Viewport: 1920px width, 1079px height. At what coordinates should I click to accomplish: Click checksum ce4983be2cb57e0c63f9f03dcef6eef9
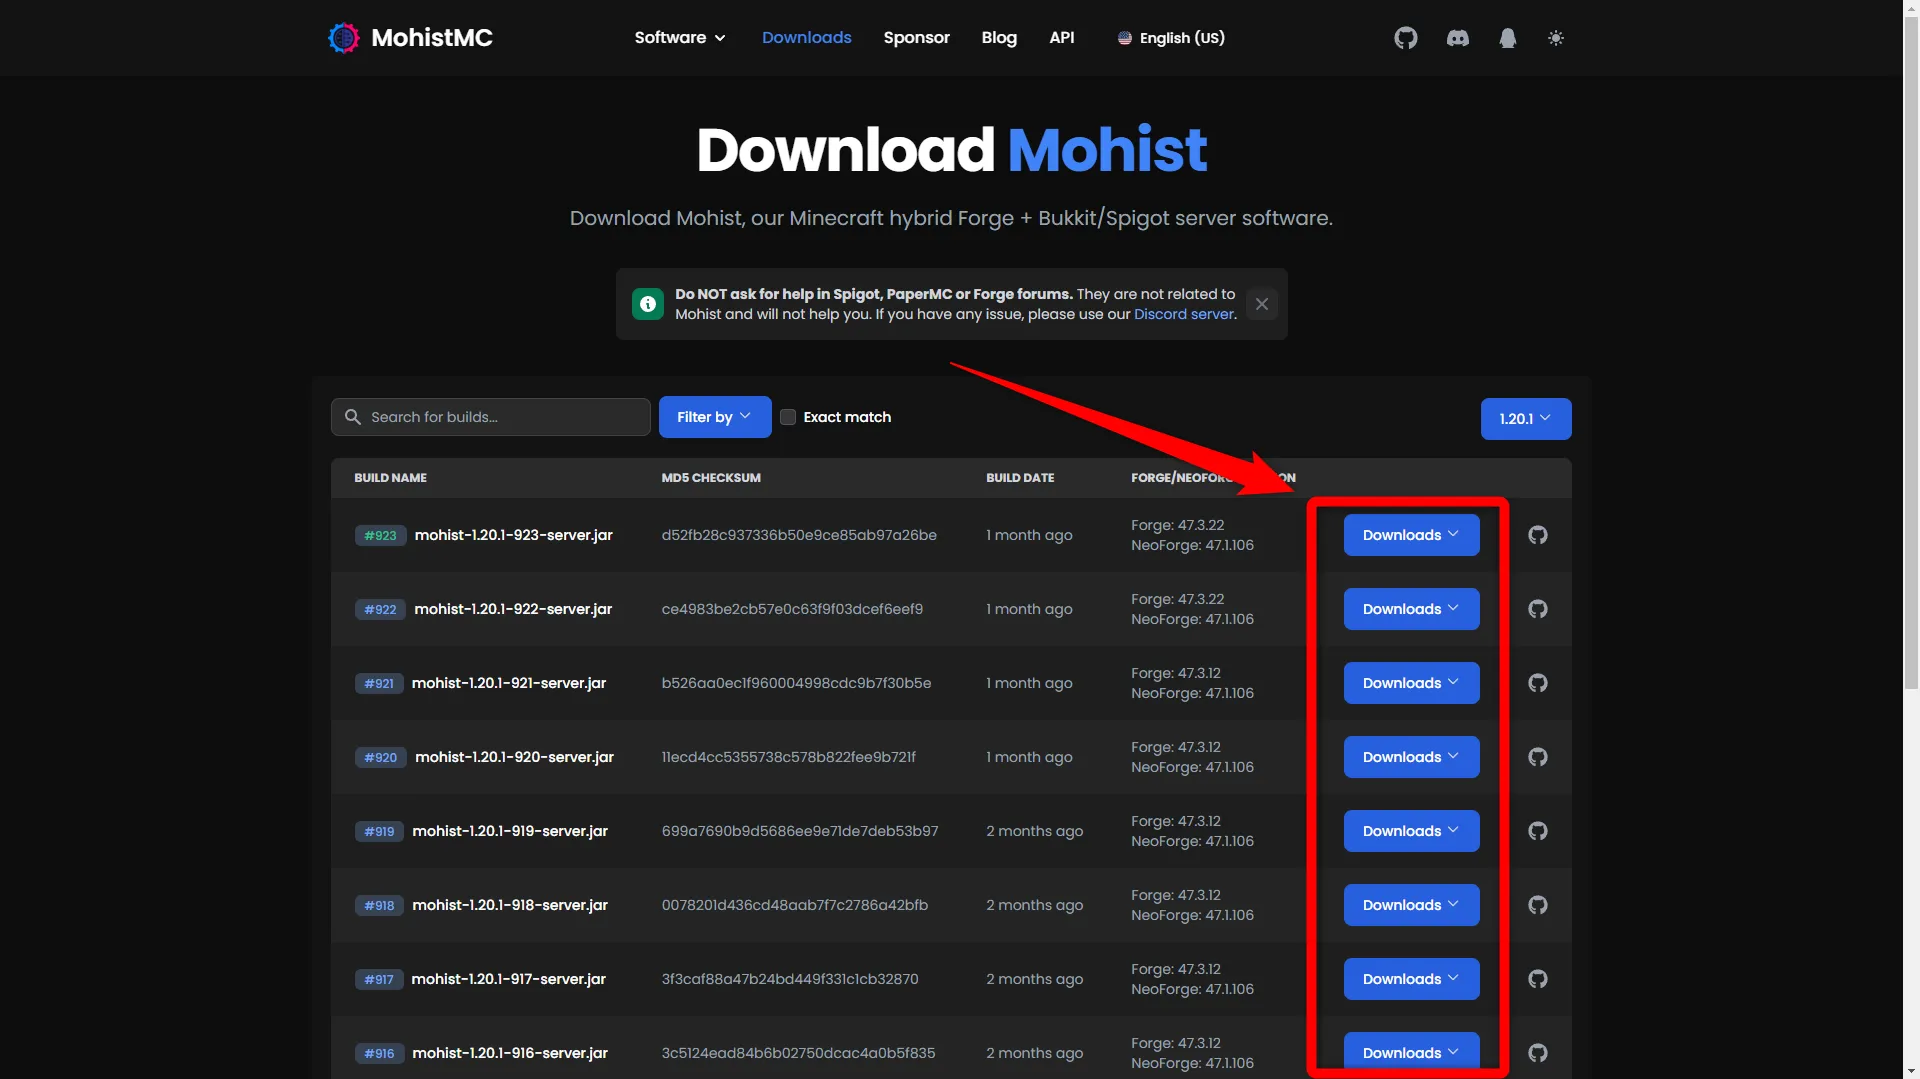point(792,609)
